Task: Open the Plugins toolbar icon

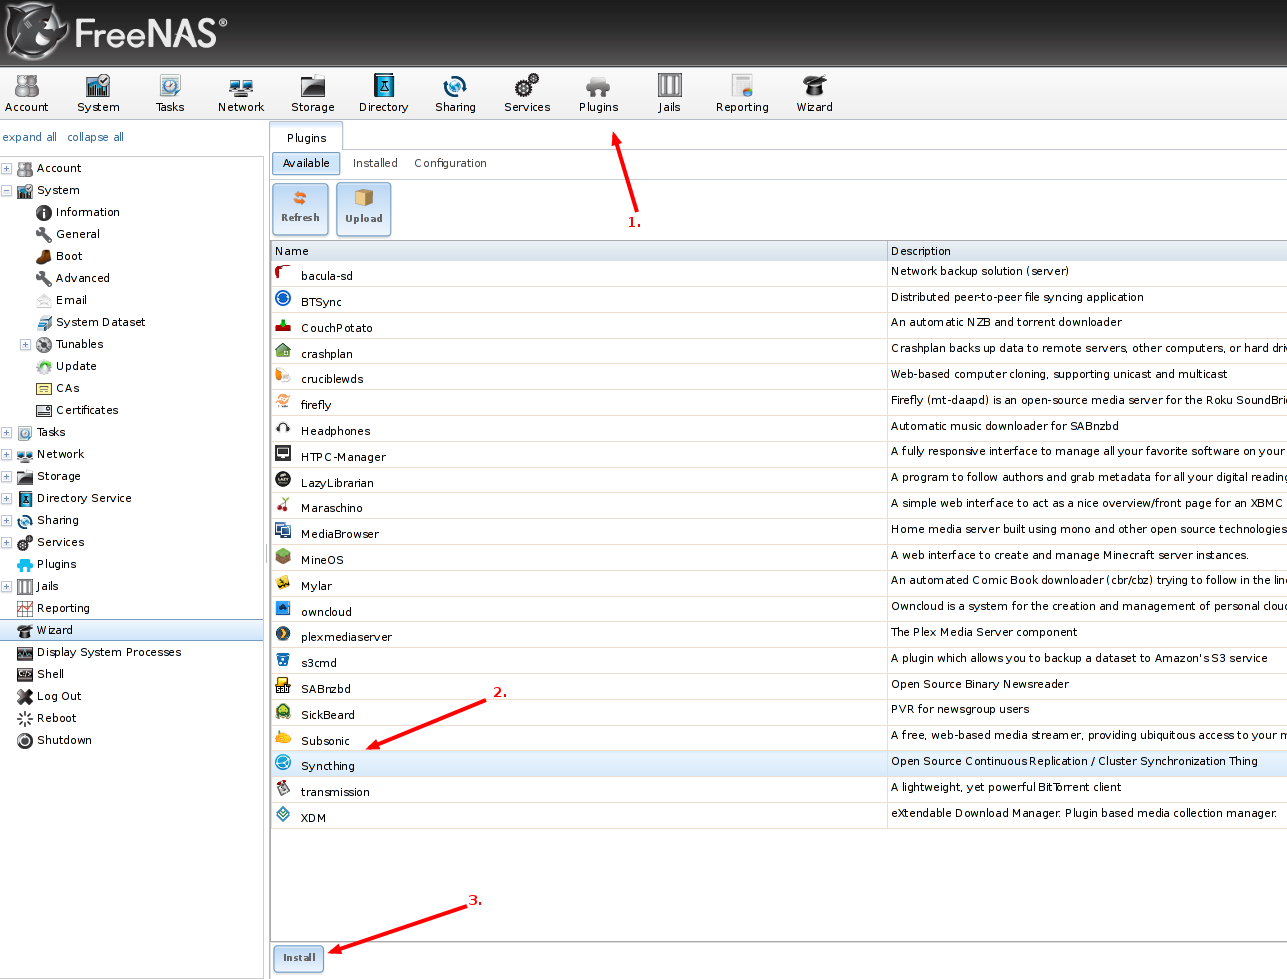Action: [598, 93]
